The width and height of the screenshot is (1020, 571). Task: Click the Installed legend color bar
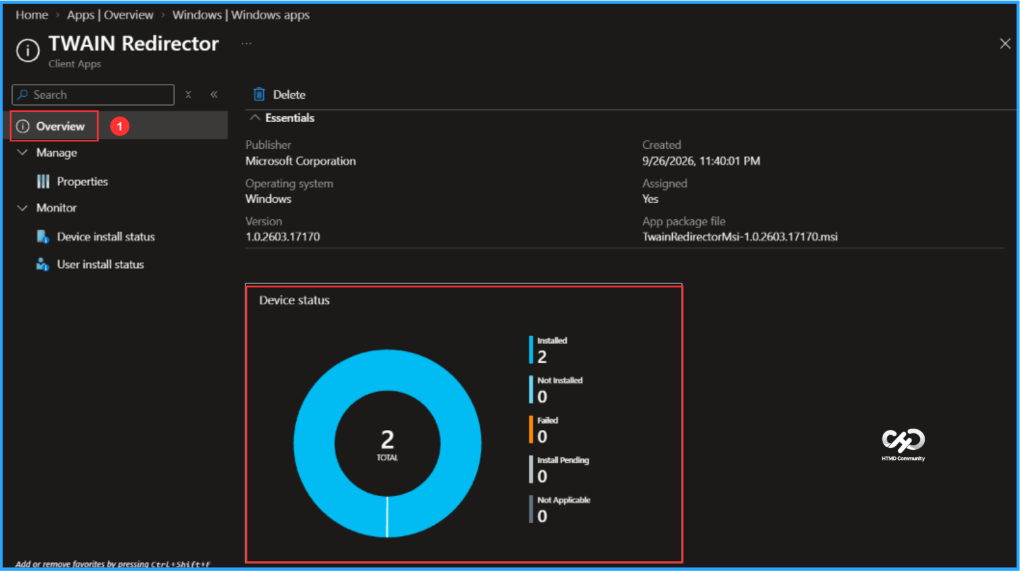531,350
